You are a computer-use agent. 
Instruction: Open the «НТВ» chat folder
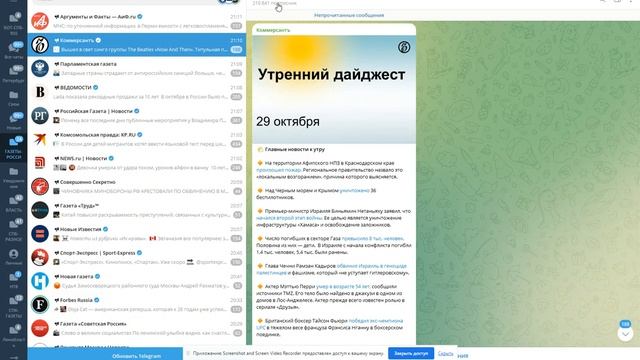pos(13,280)
